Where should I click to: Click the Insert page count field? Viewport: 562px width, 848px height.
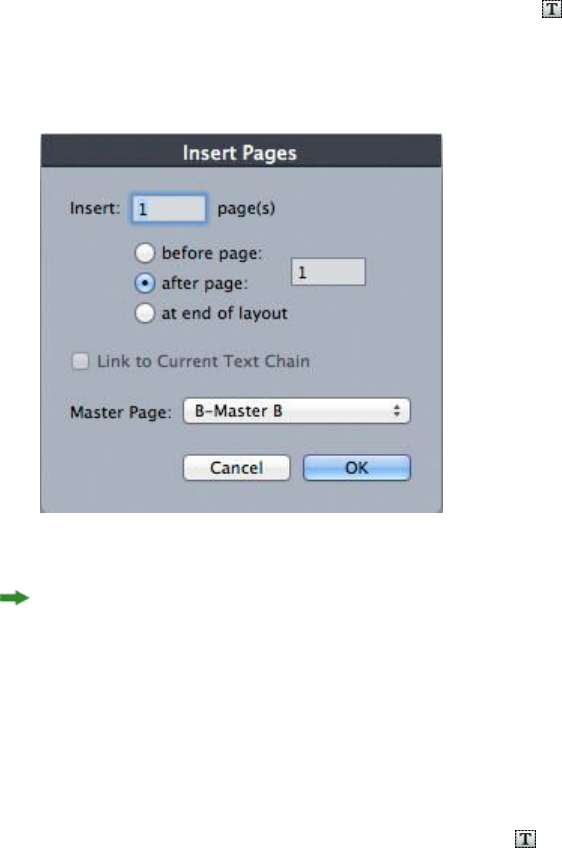coord(169,209)
